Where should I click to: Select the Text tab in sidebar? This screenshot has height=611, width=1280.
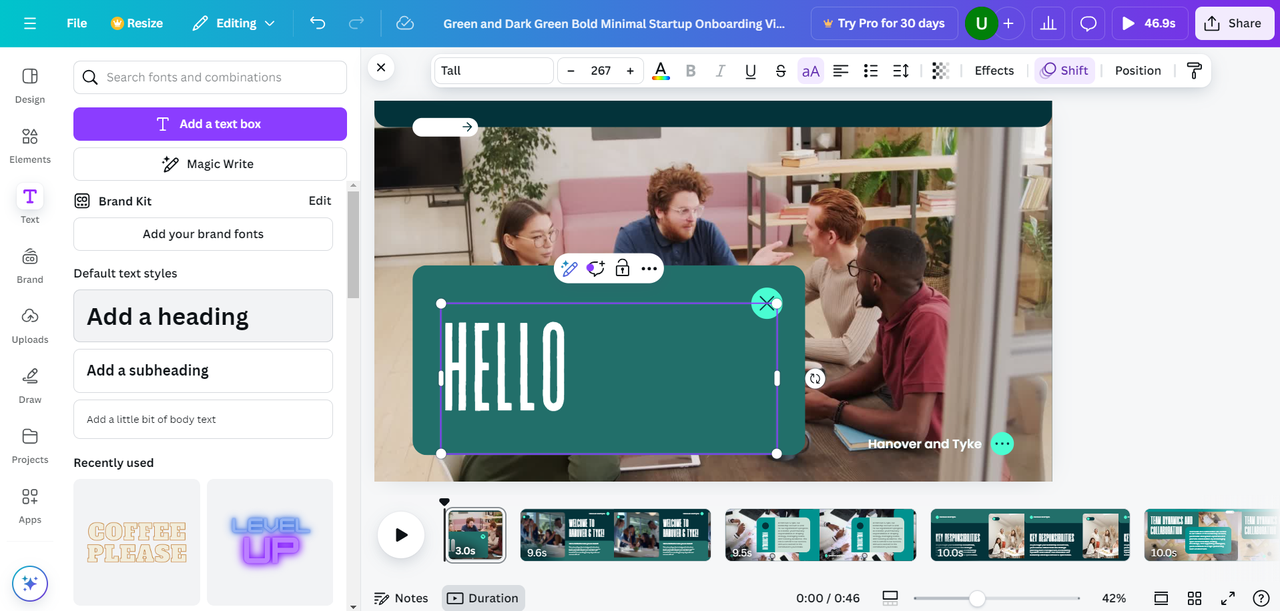coord(30,205)
